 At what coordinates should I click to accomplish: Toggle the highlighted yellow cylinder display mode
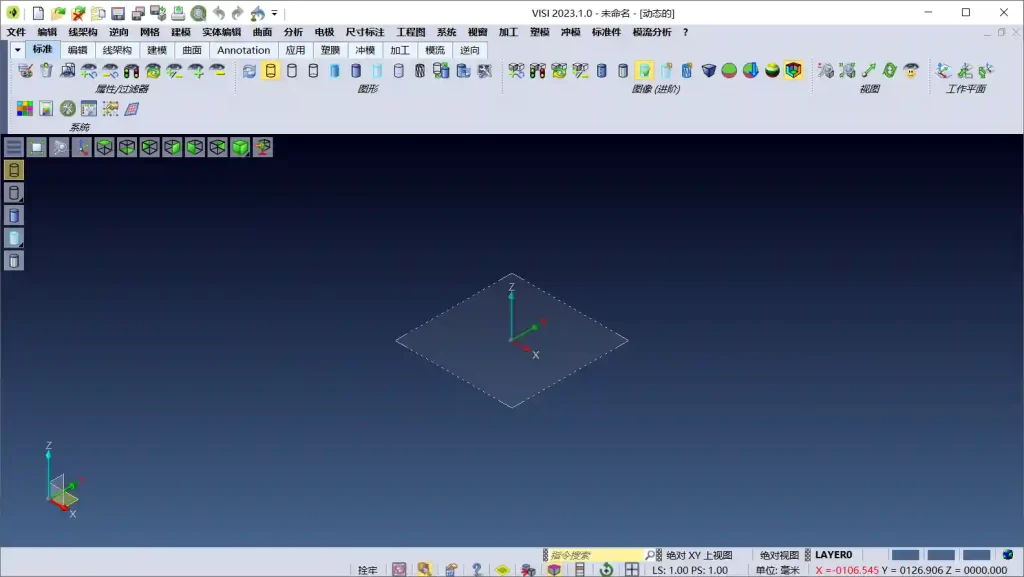point(271,71)
